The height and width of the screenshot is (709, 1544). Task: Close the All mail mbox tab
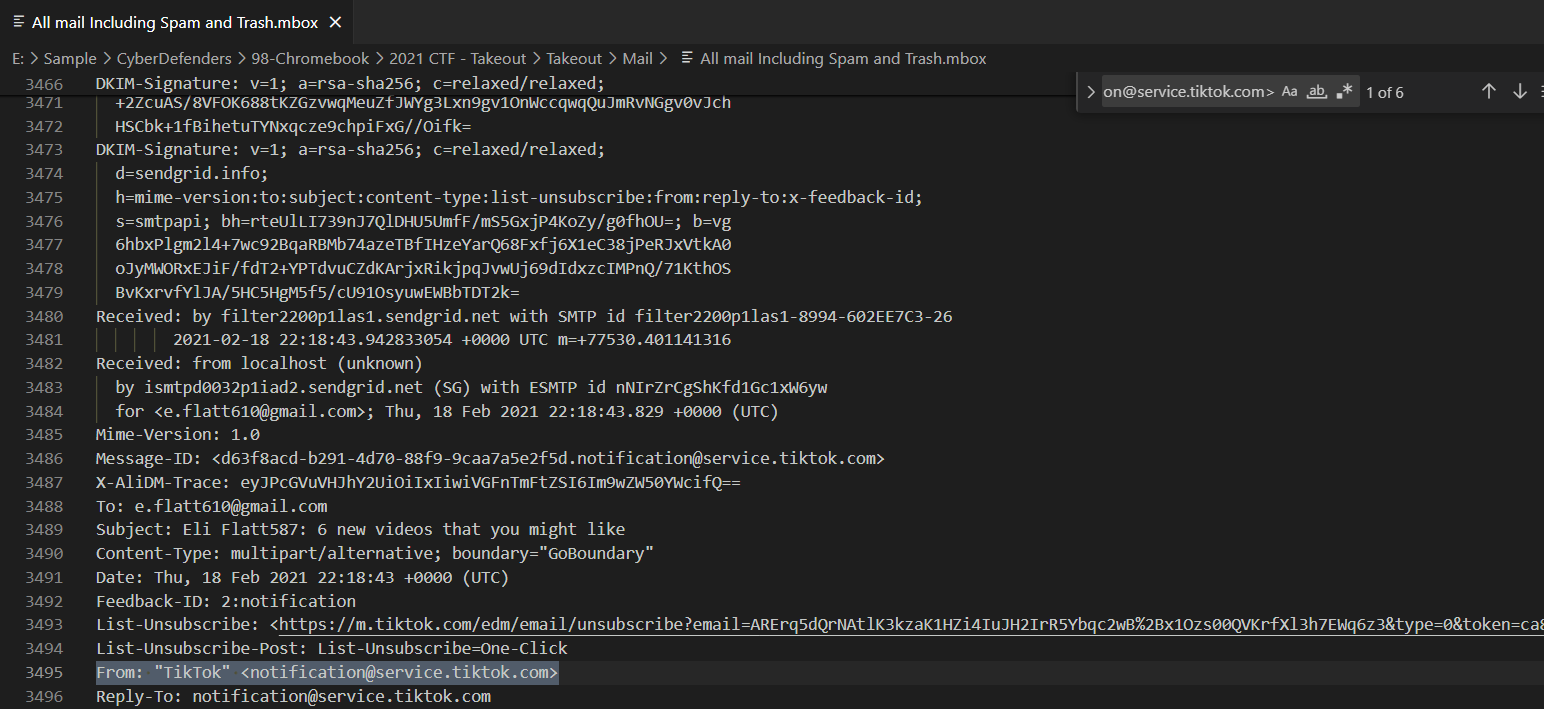tap(335, 22)
